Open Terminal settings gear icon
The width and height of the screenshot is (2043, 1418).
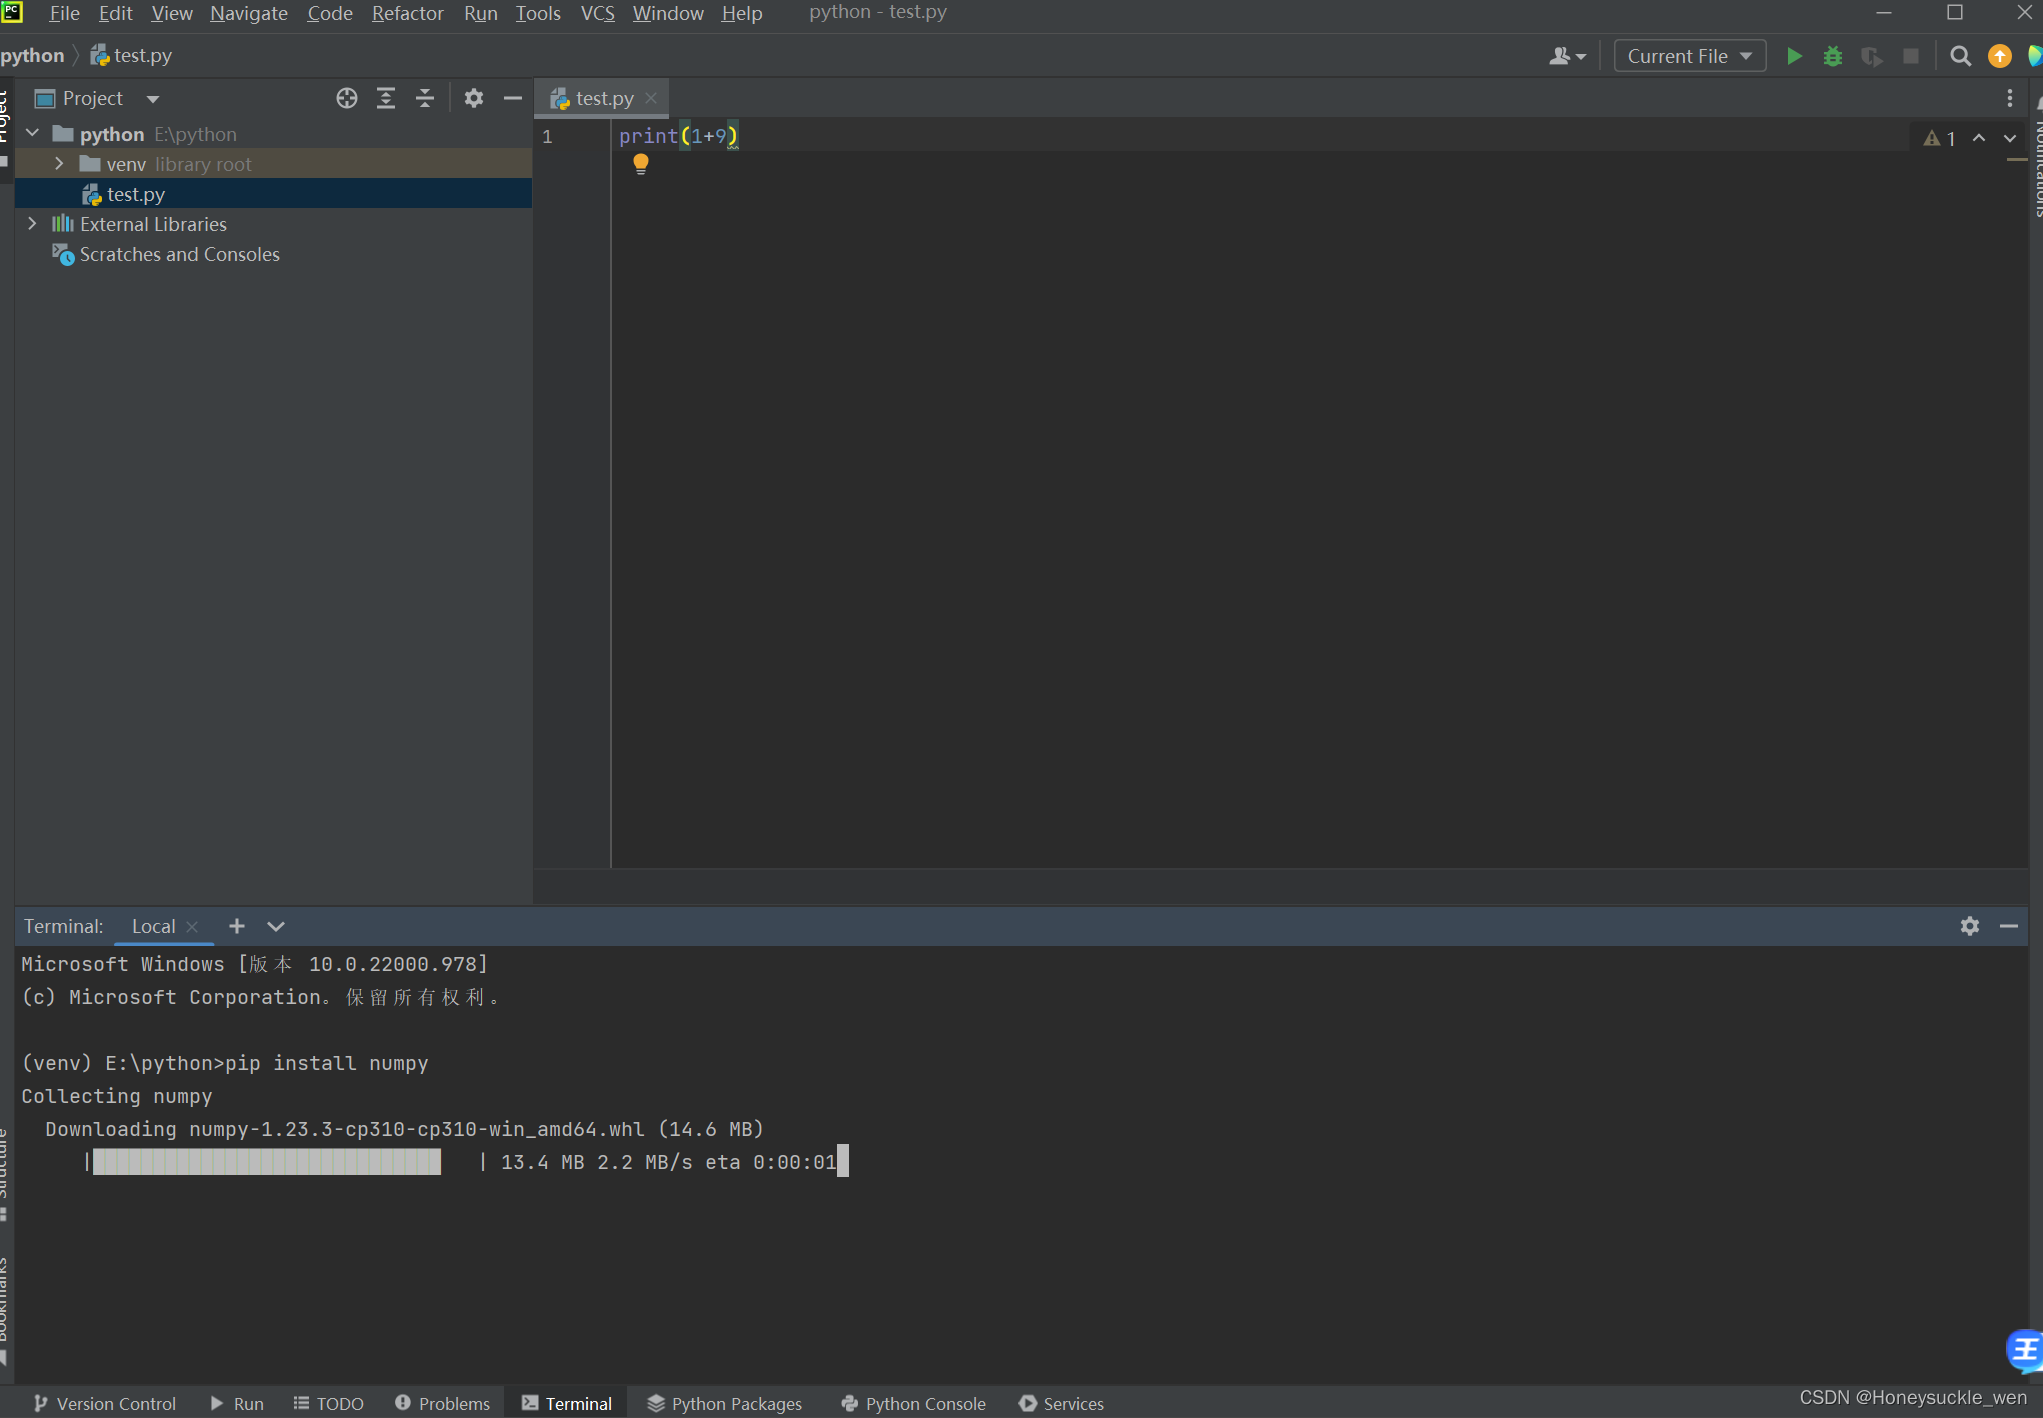1969,926
